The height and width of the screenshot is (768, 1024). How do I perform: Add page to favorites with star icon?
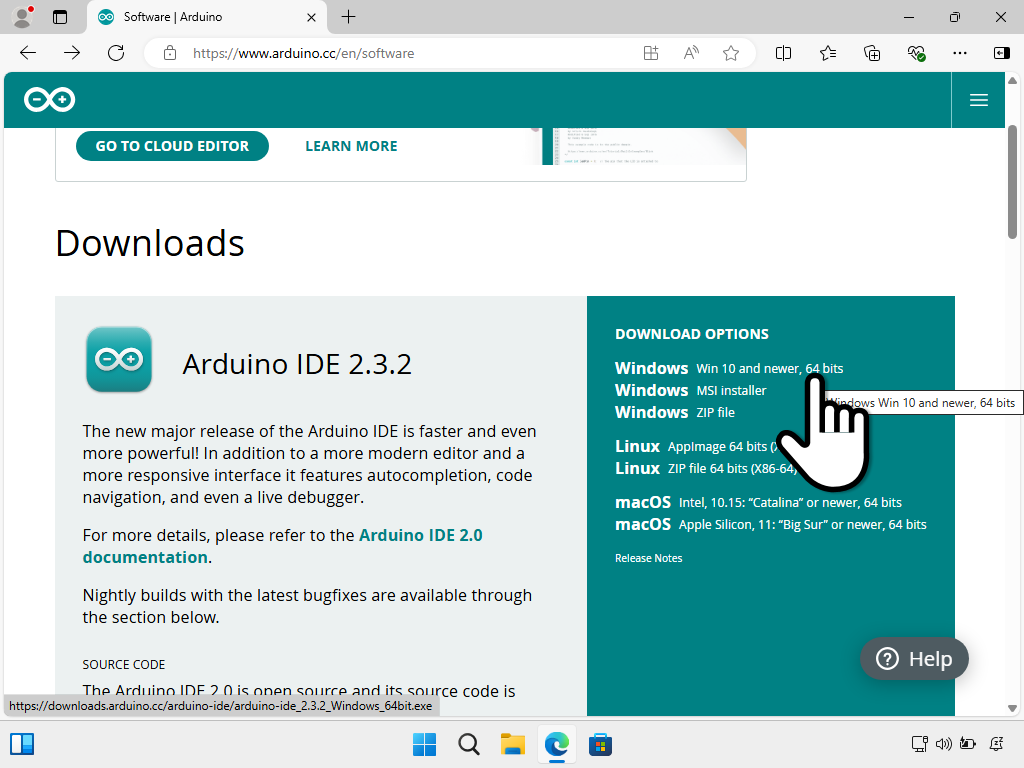click(731, 53)
